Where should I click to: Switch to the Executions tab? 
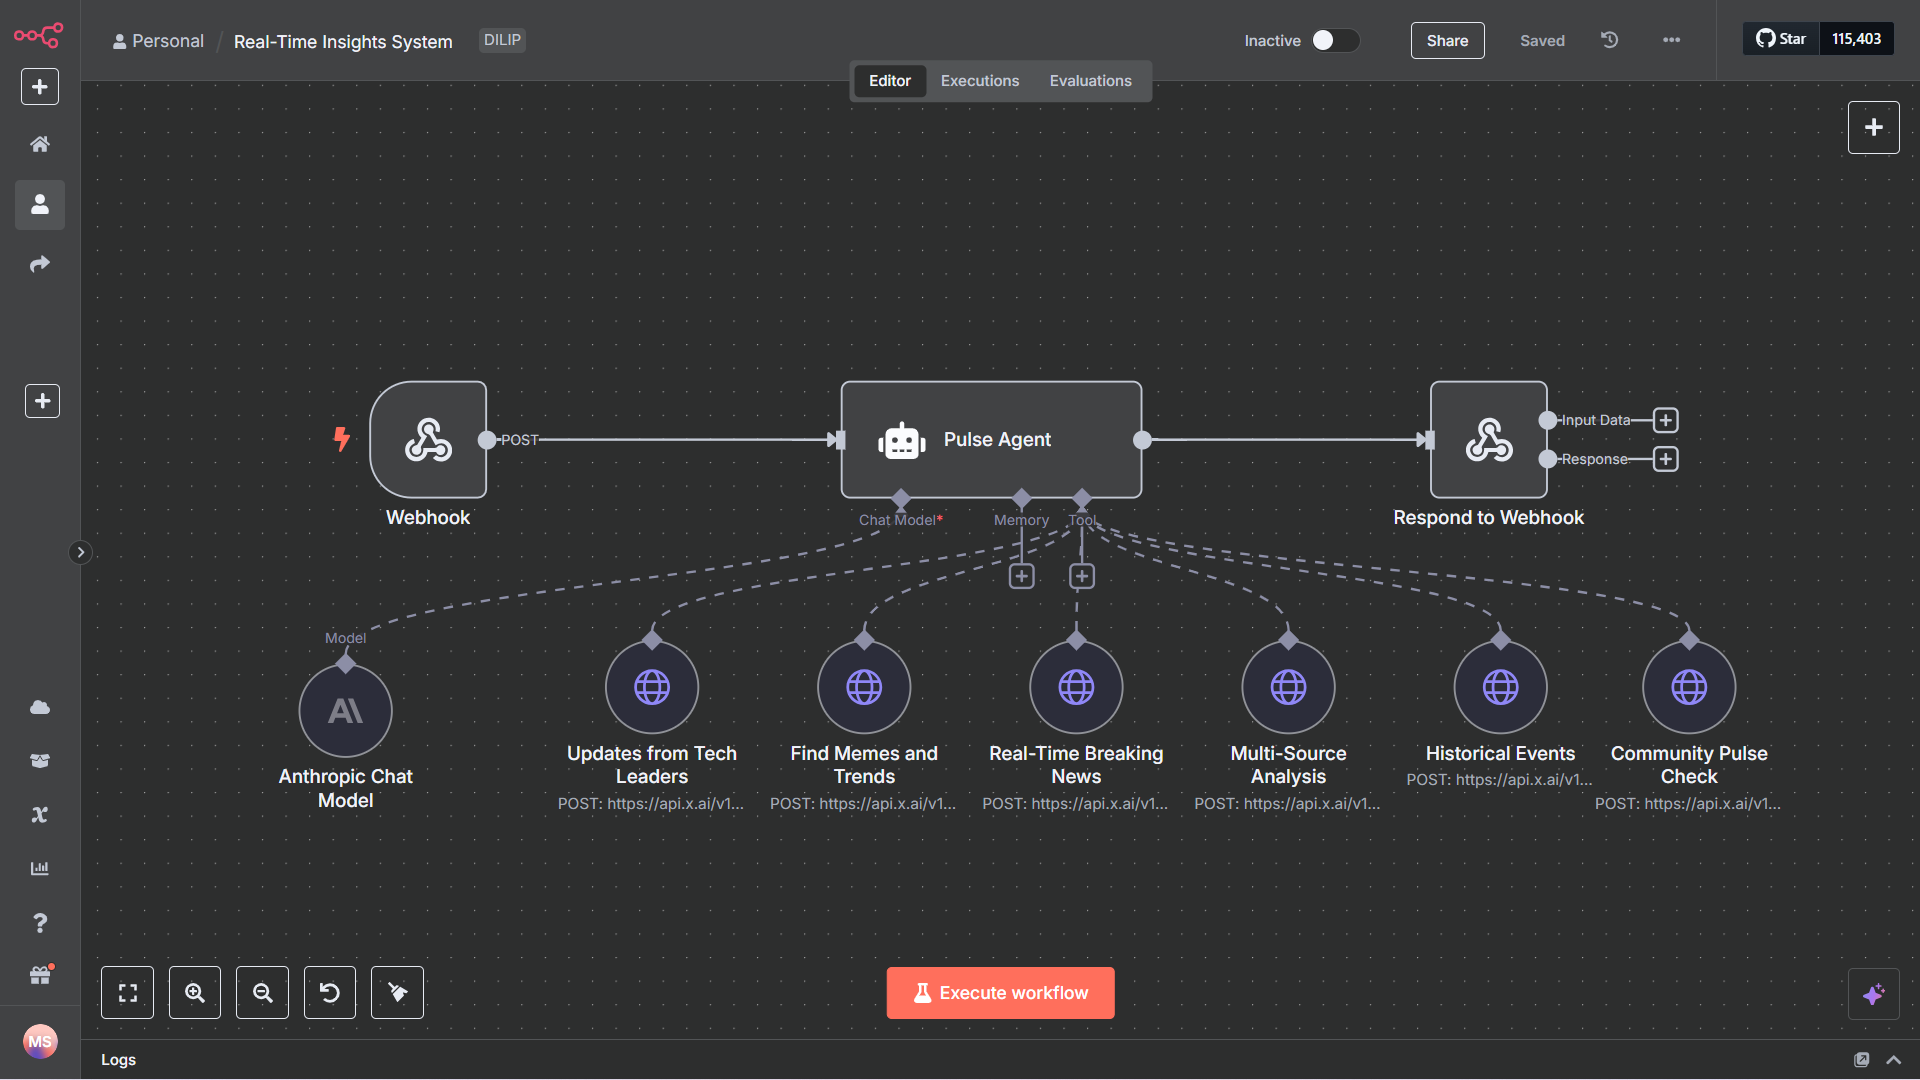[979, 80]
